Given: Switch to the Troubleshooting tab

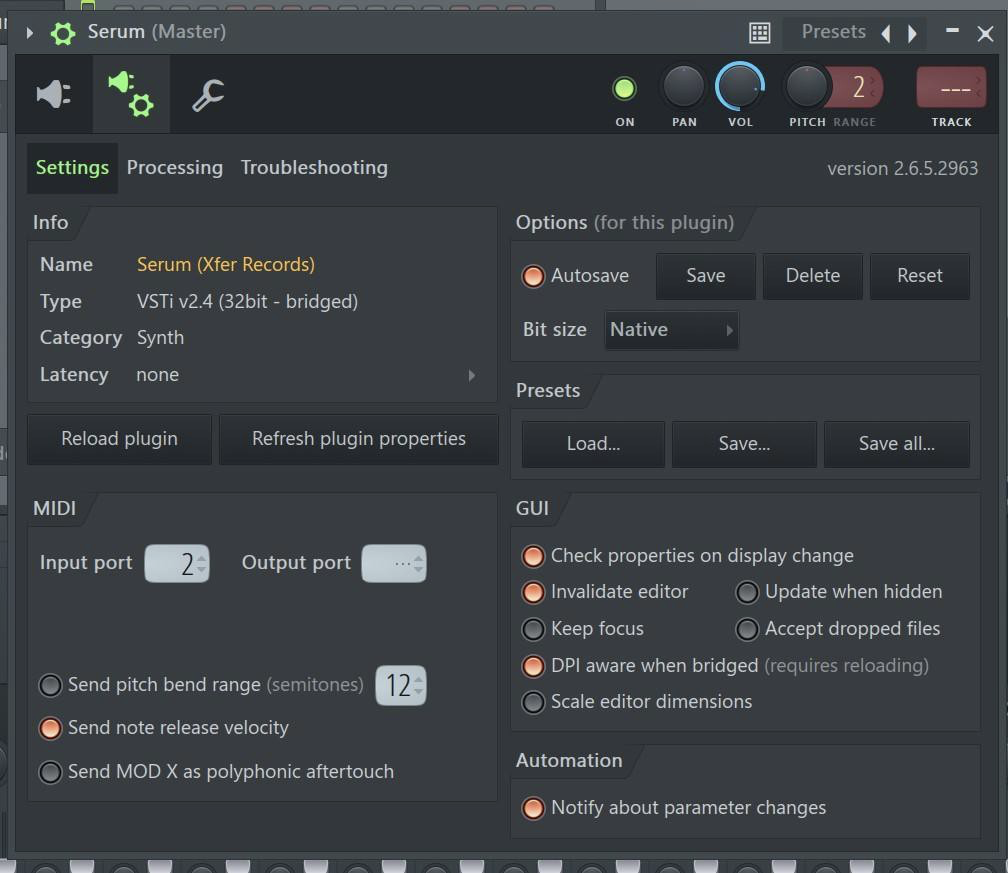Looking at the screenshot, I should tap(314, 168).
